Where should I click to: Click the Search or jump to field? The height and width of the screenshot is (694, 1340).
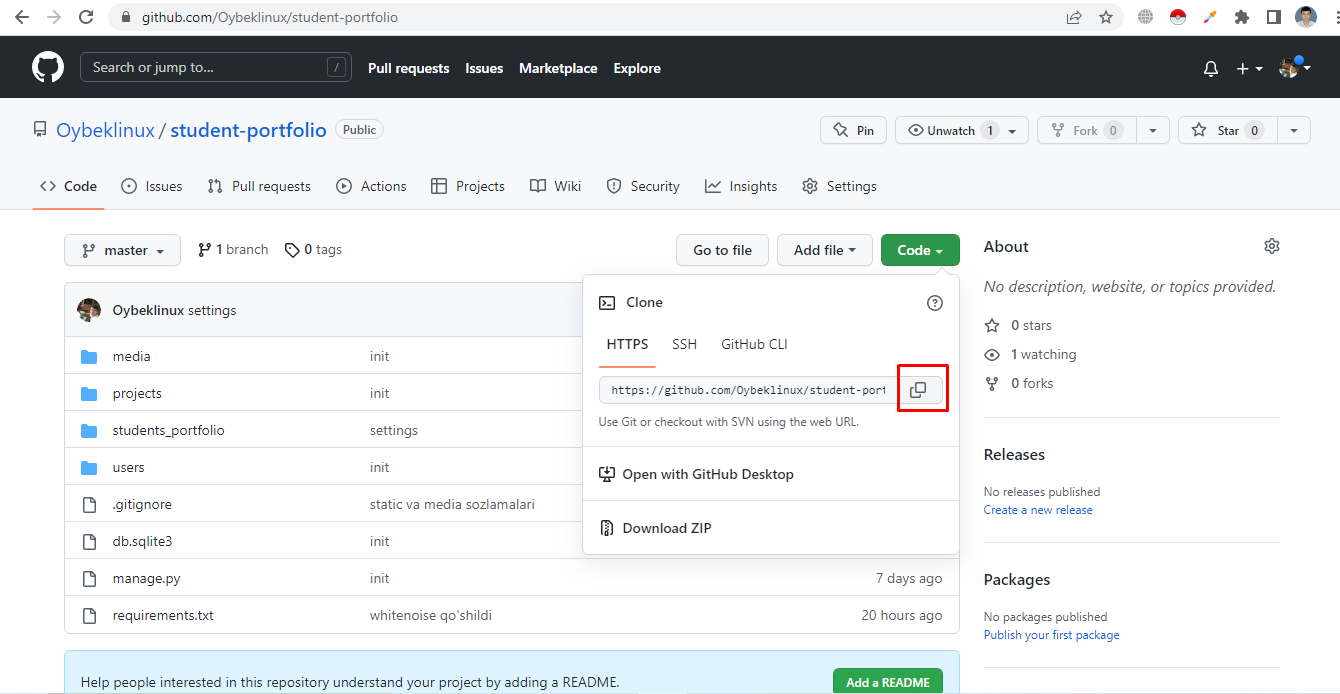215,68
